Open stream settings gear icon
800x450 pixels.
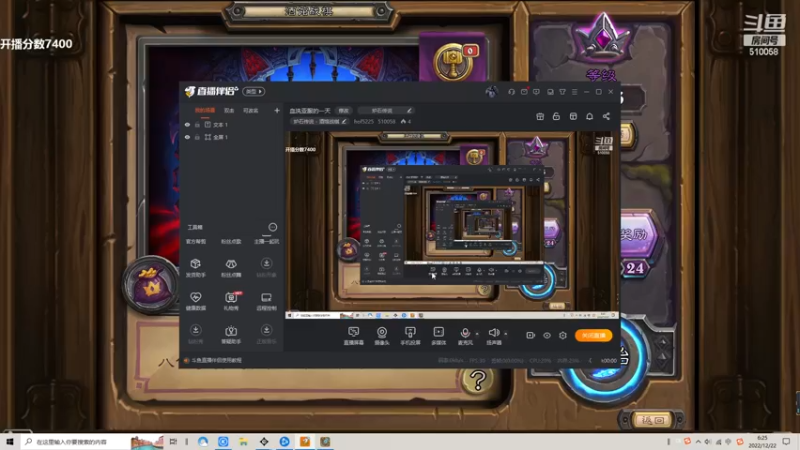click(563, 335)
